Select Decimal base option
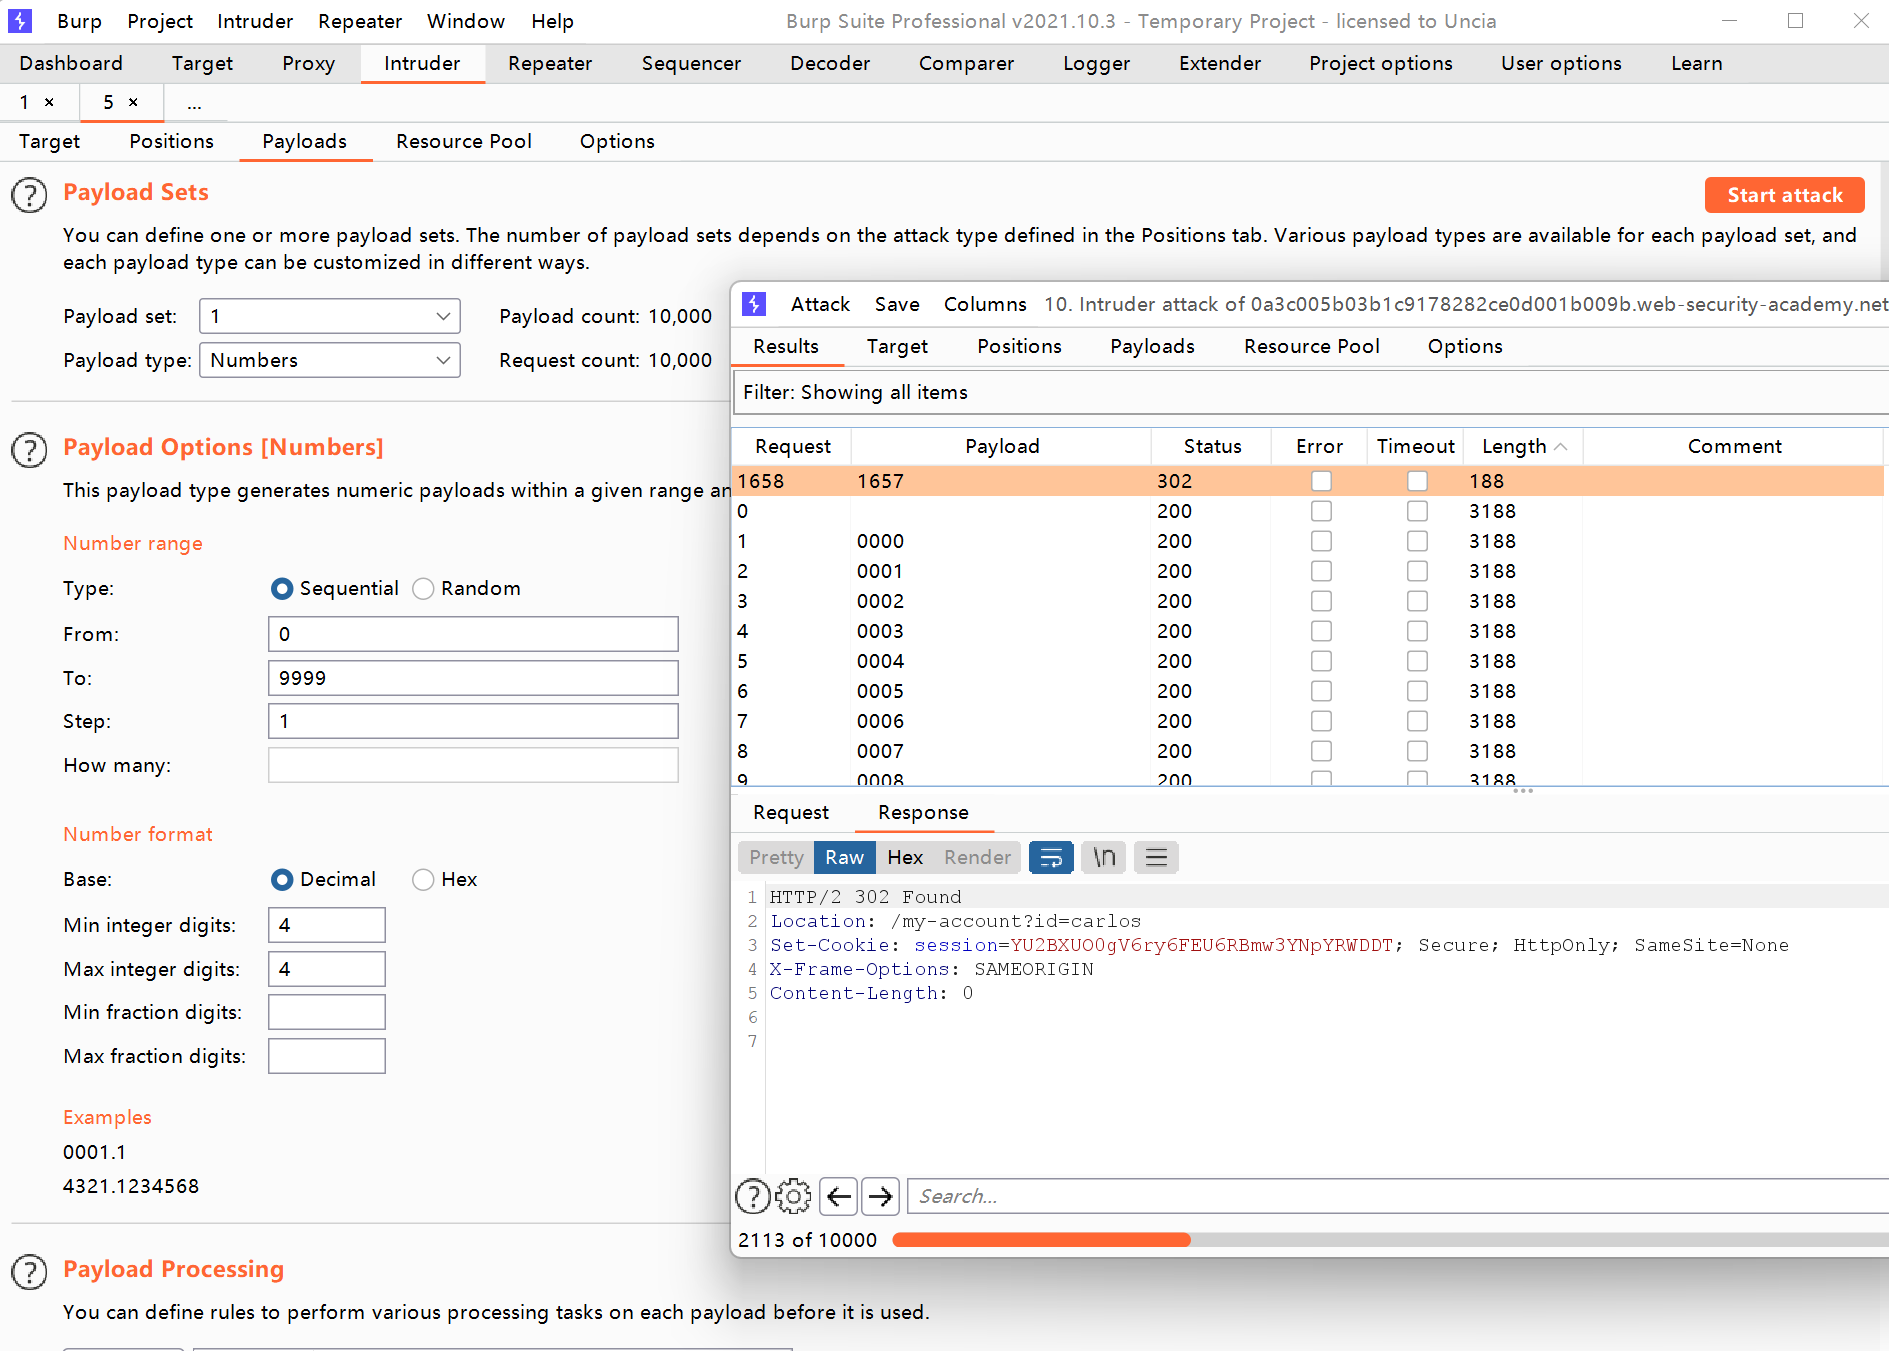This screenshot has height=1351, width=1889. point(282,879)
